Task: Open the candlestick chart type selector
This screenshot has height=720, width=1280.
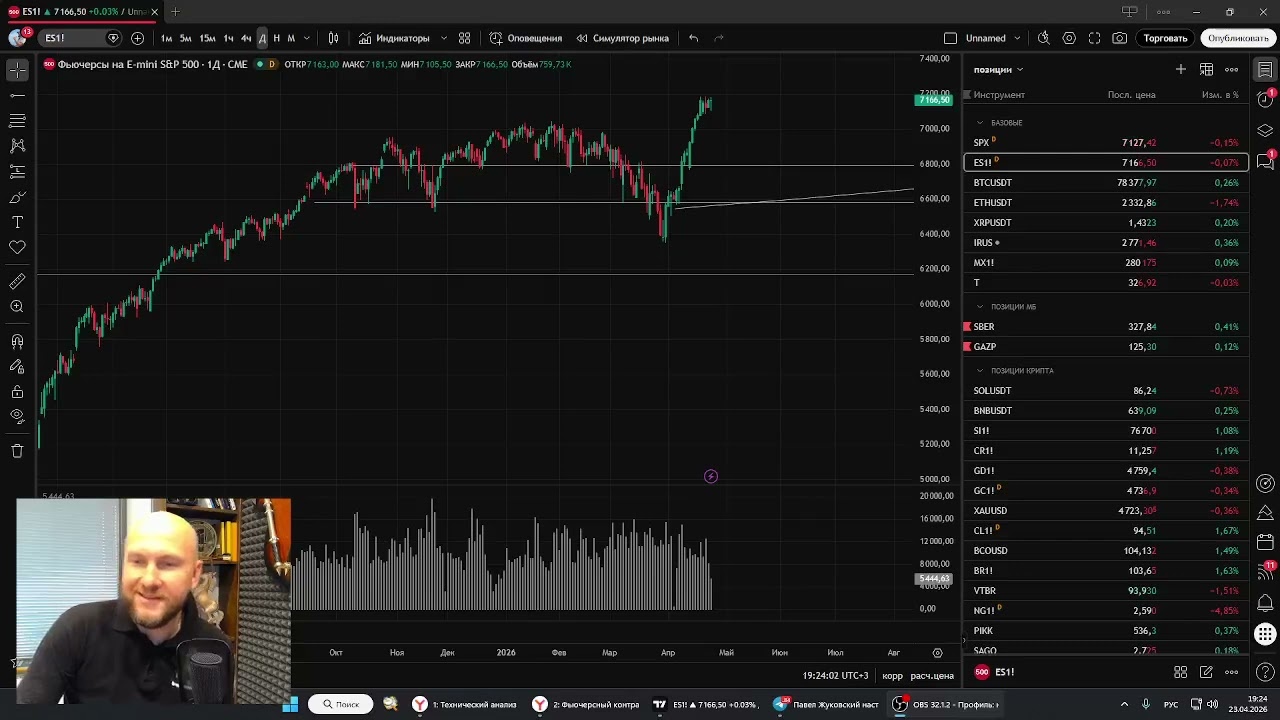Action: point(333,38)
